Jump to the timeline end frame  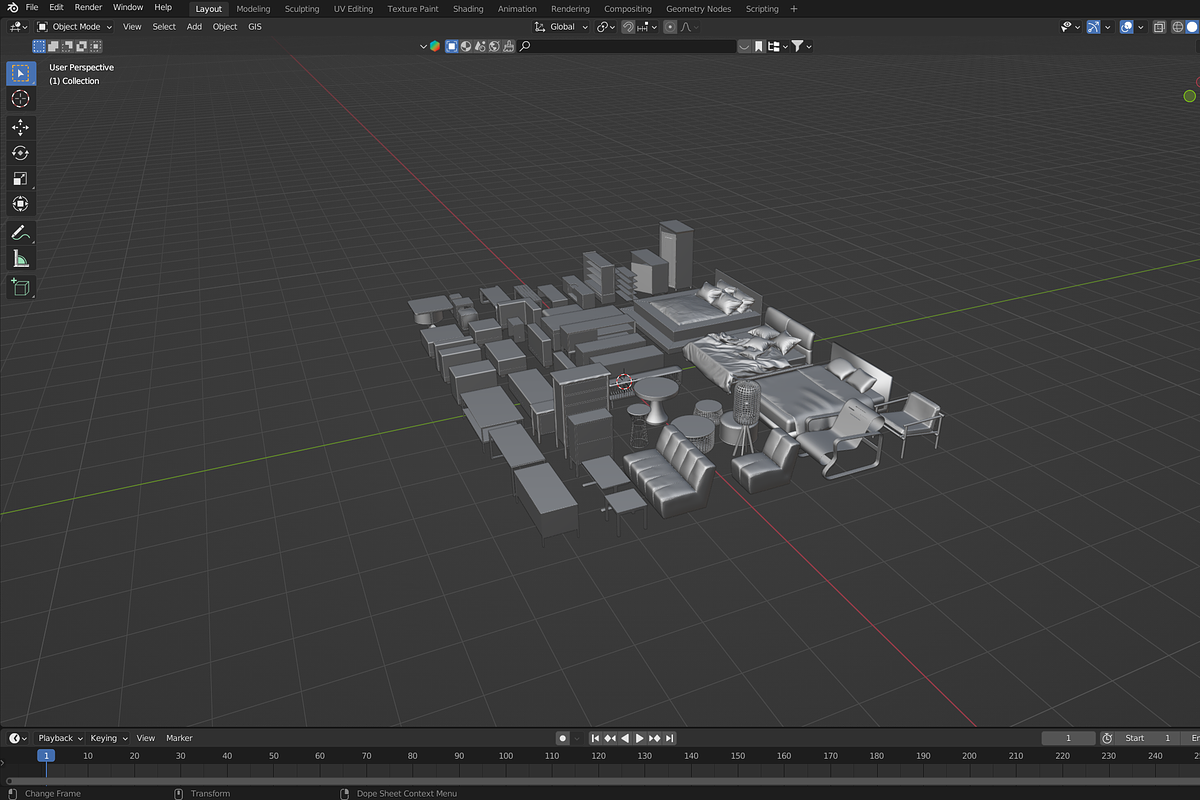coord(670,738)
